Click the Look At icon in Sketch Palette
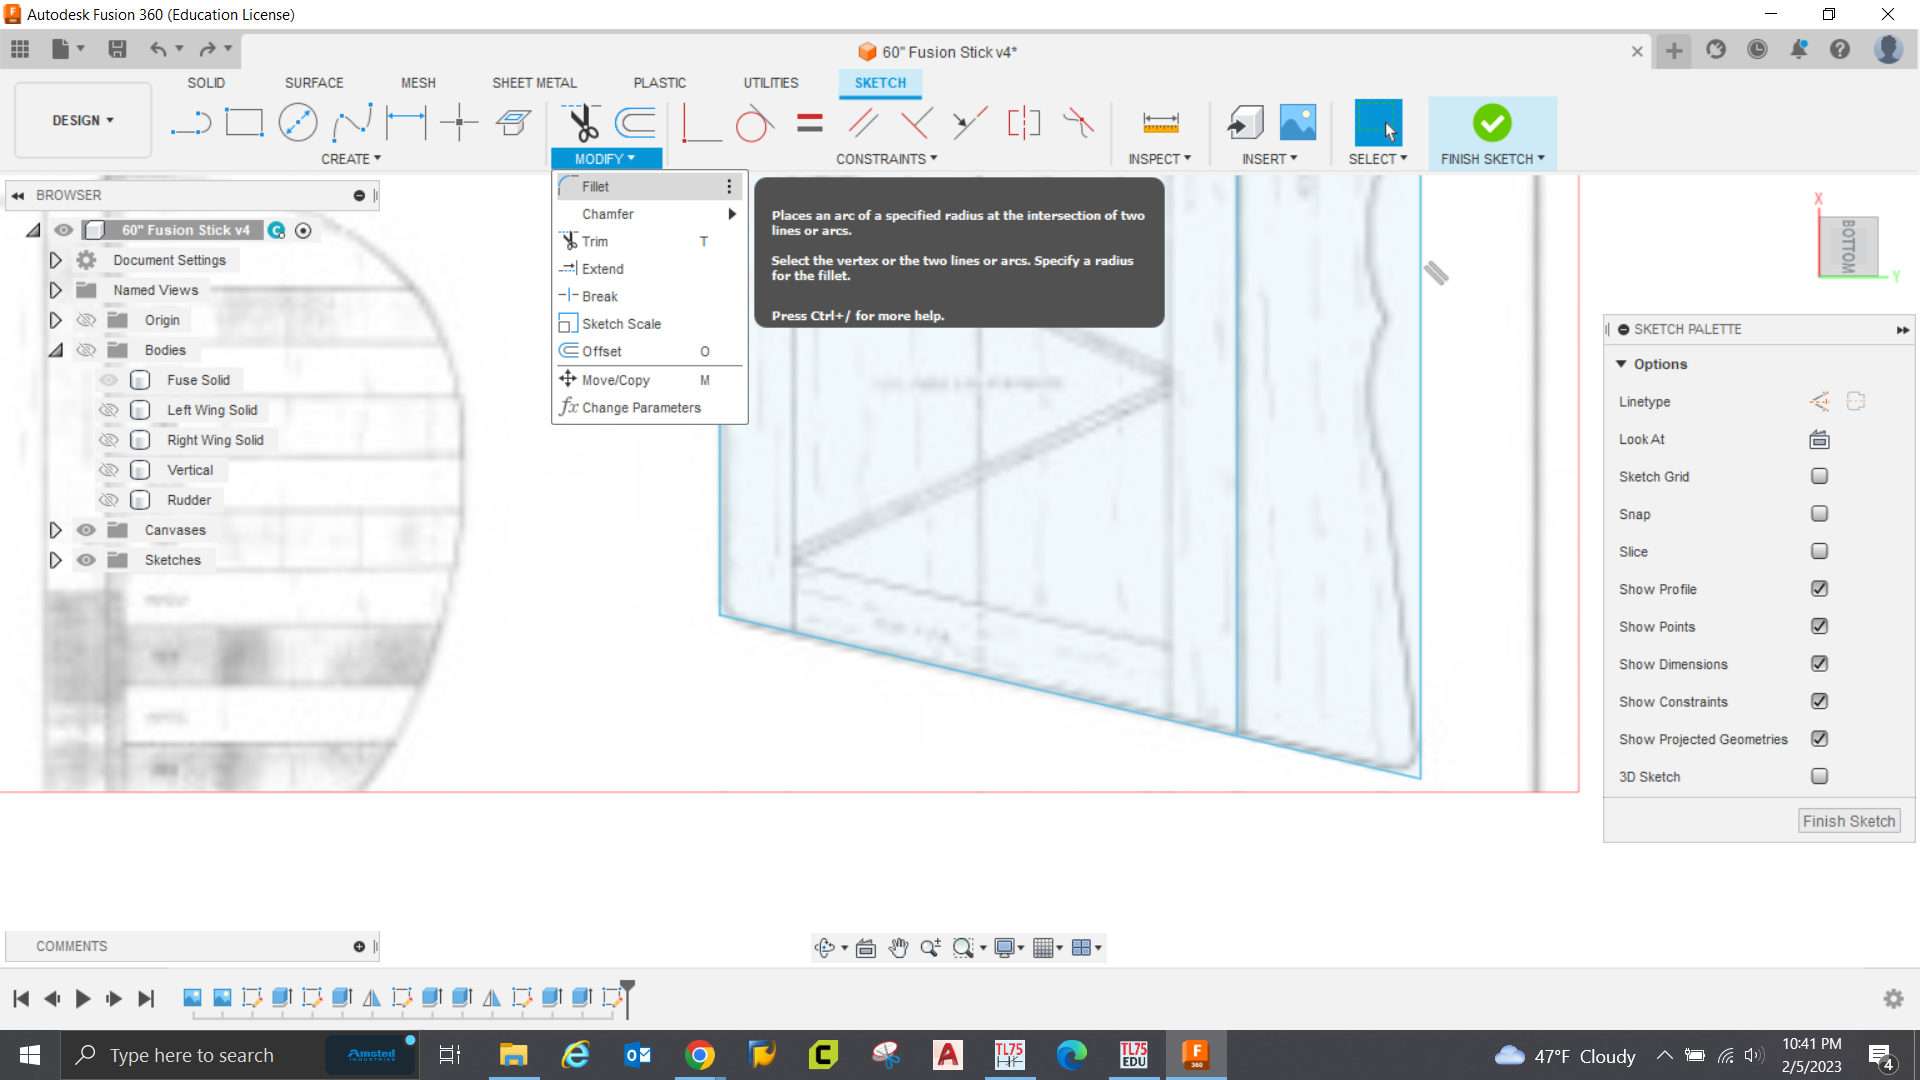This screenshot has width=1920, height=1080. [x=1819, y=439]
